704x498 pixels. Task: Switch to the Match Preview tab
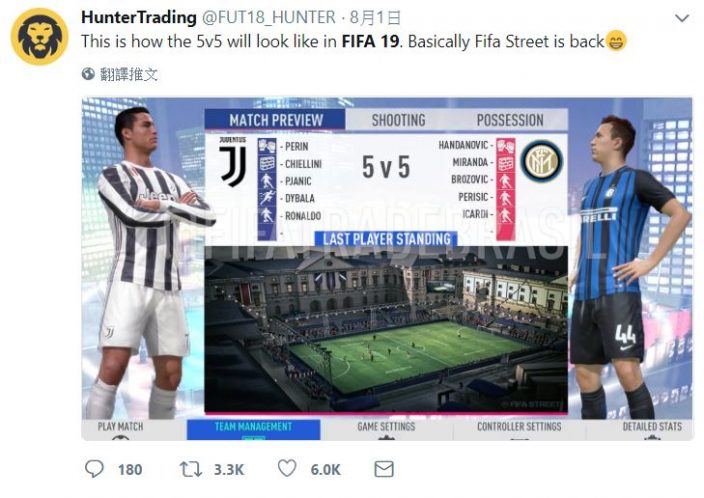(275, 120)
